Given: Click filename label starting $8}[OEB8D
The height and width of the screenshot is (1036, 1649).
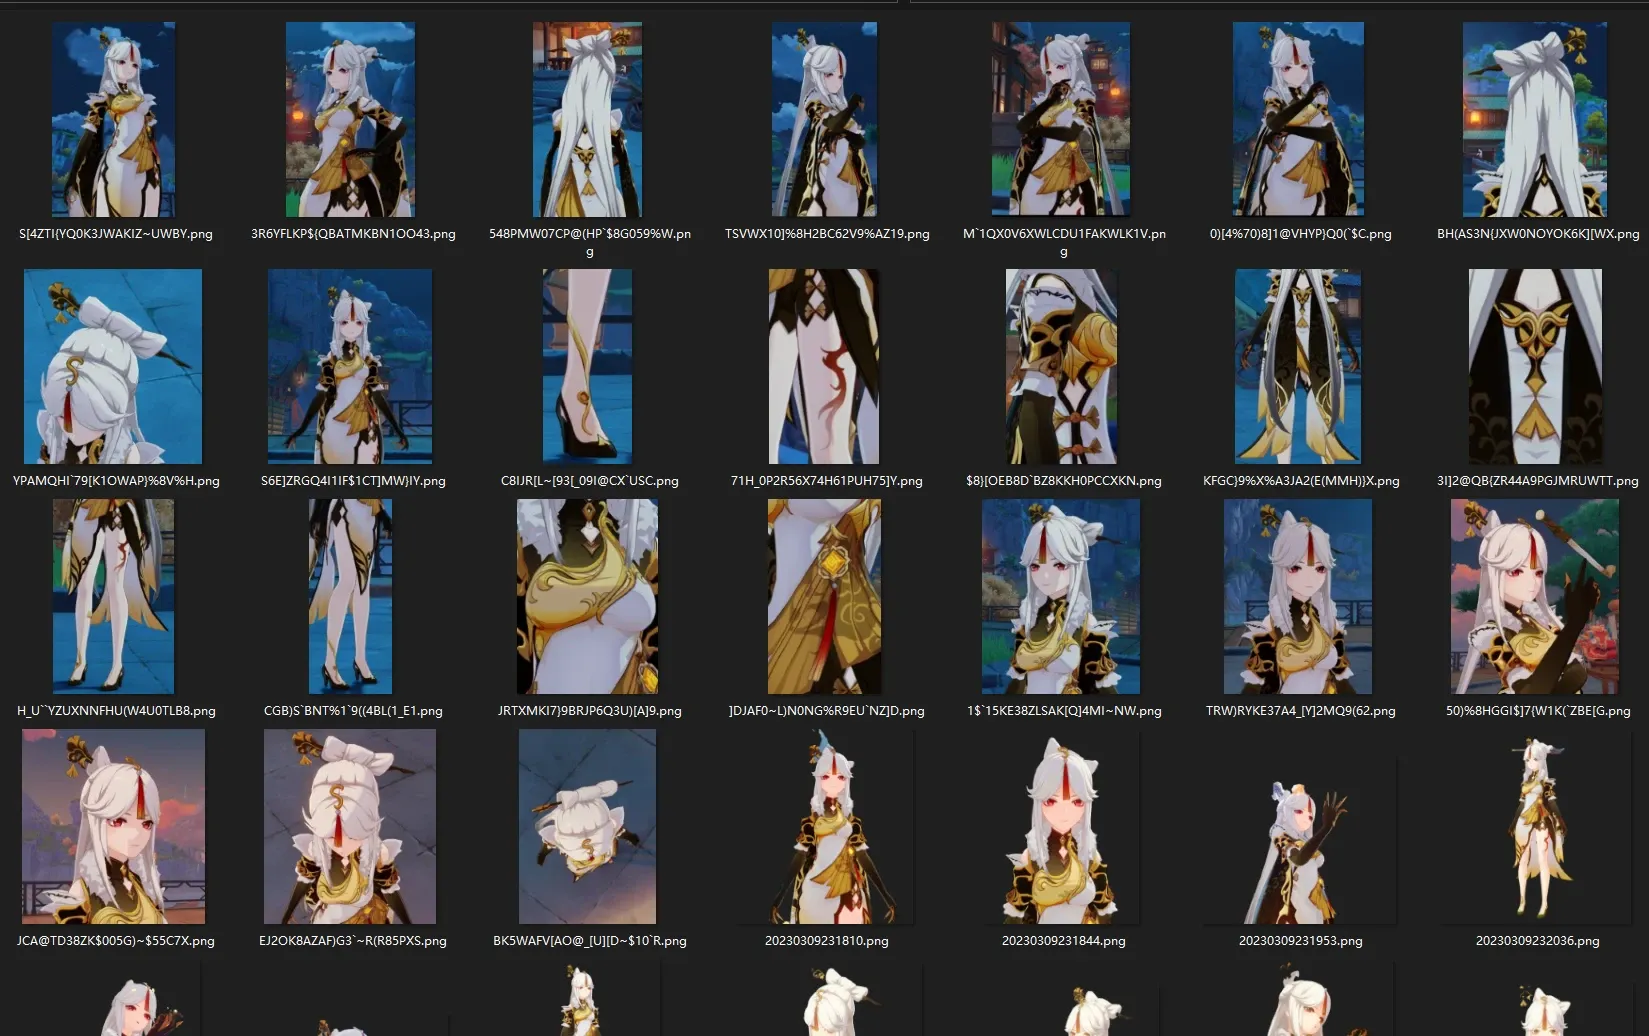Looking at the screenshot, I should click(x=1064, y=481).
